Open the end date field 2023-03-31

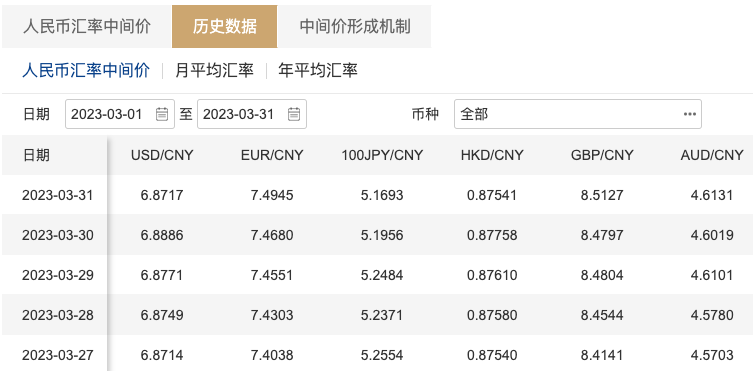coord(252,114)
